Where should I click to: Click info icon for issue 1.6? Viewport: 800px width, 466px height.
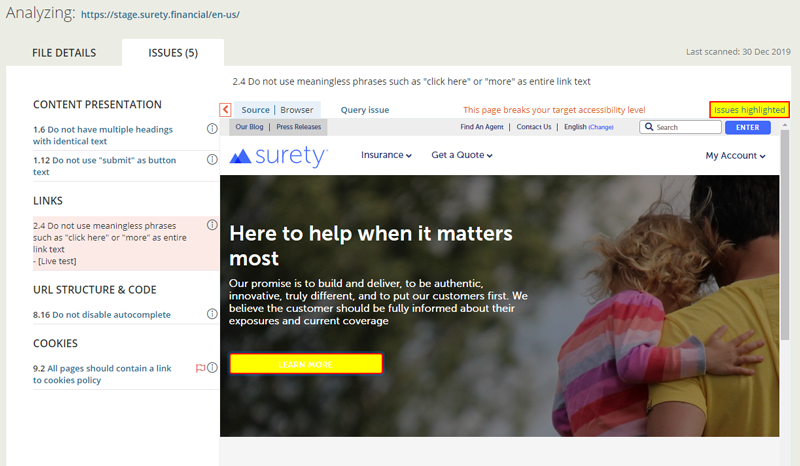[212, 129]
